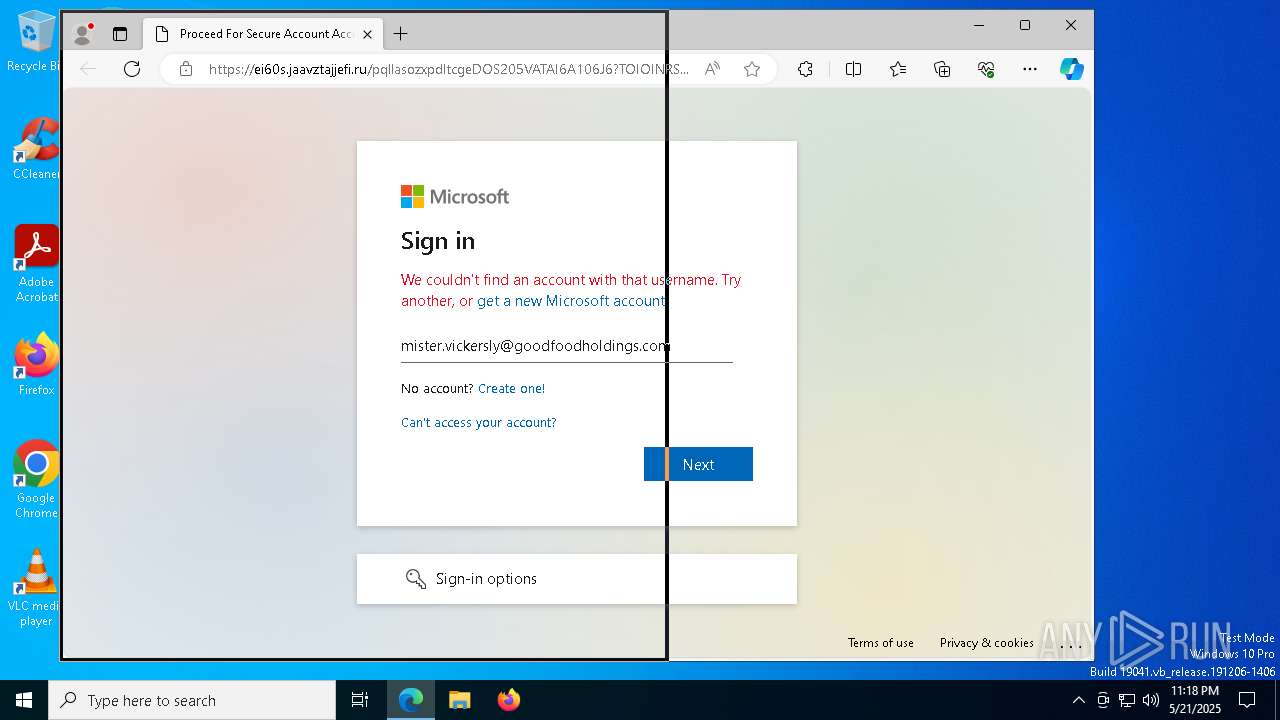The image size is (1280, 720).
Task: Toggle Split screen icon
Action: (853, 69)
